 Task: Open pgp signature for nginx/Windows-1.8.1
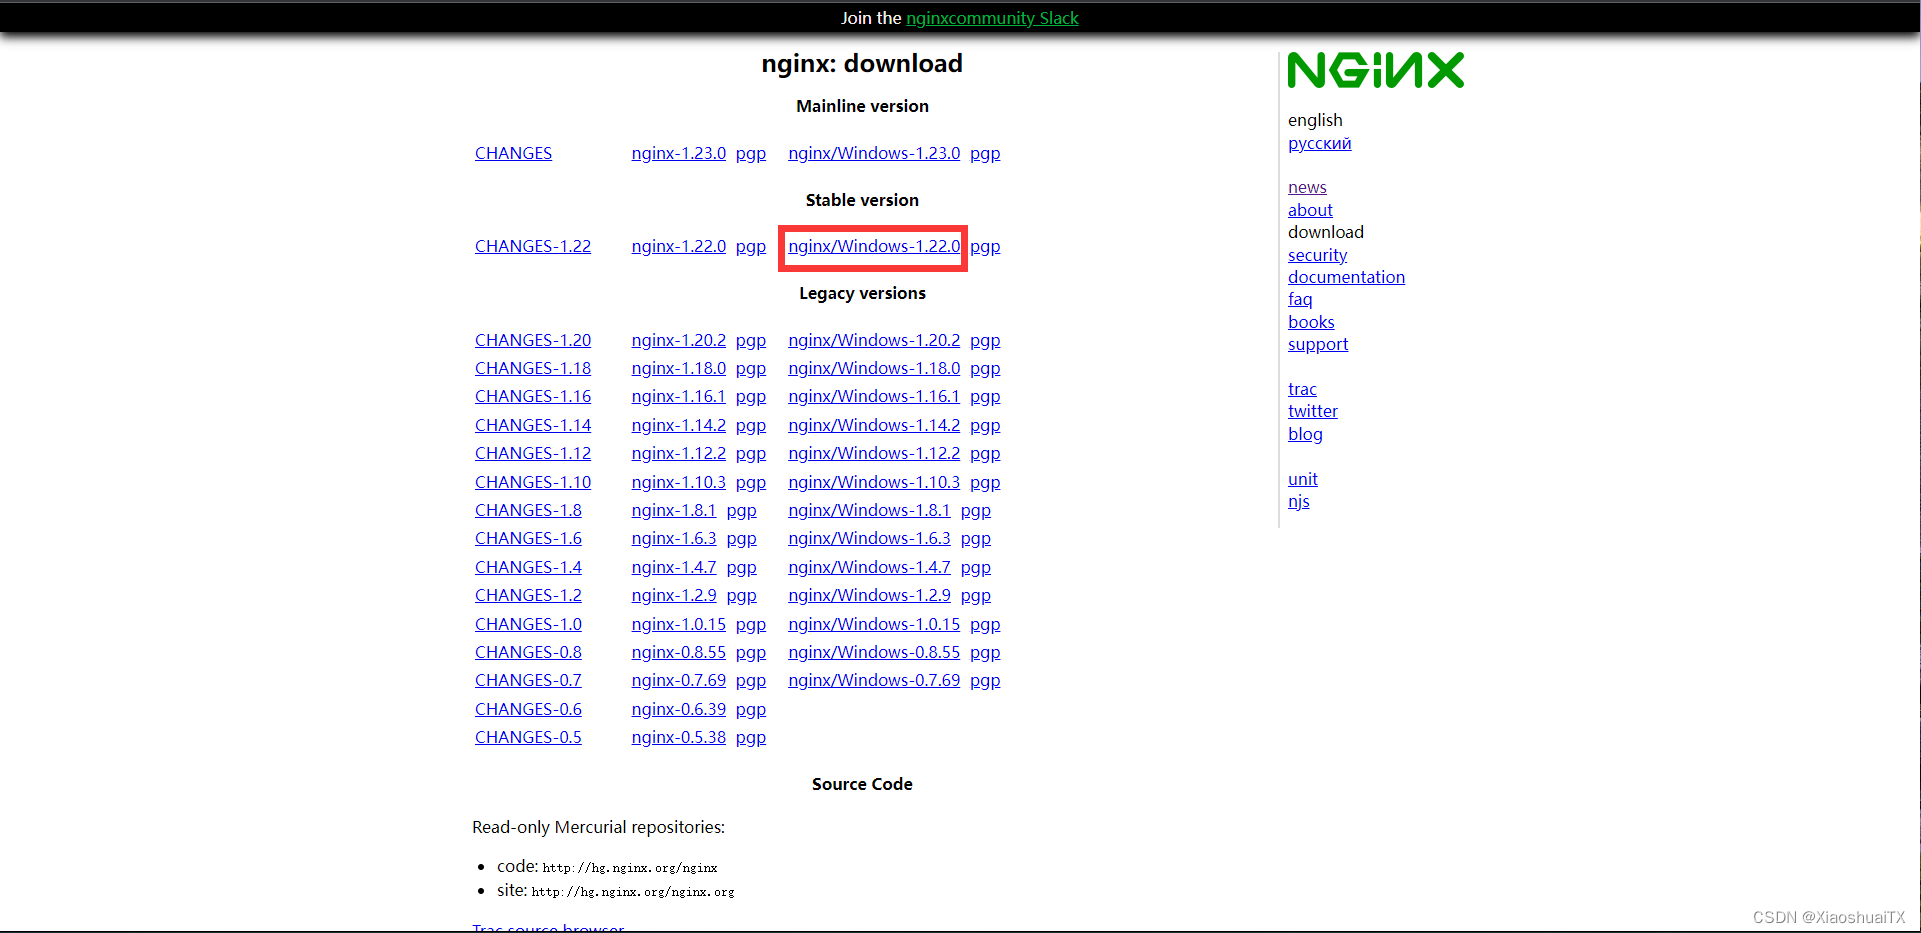pyautogui.click(x=976, y=510)
